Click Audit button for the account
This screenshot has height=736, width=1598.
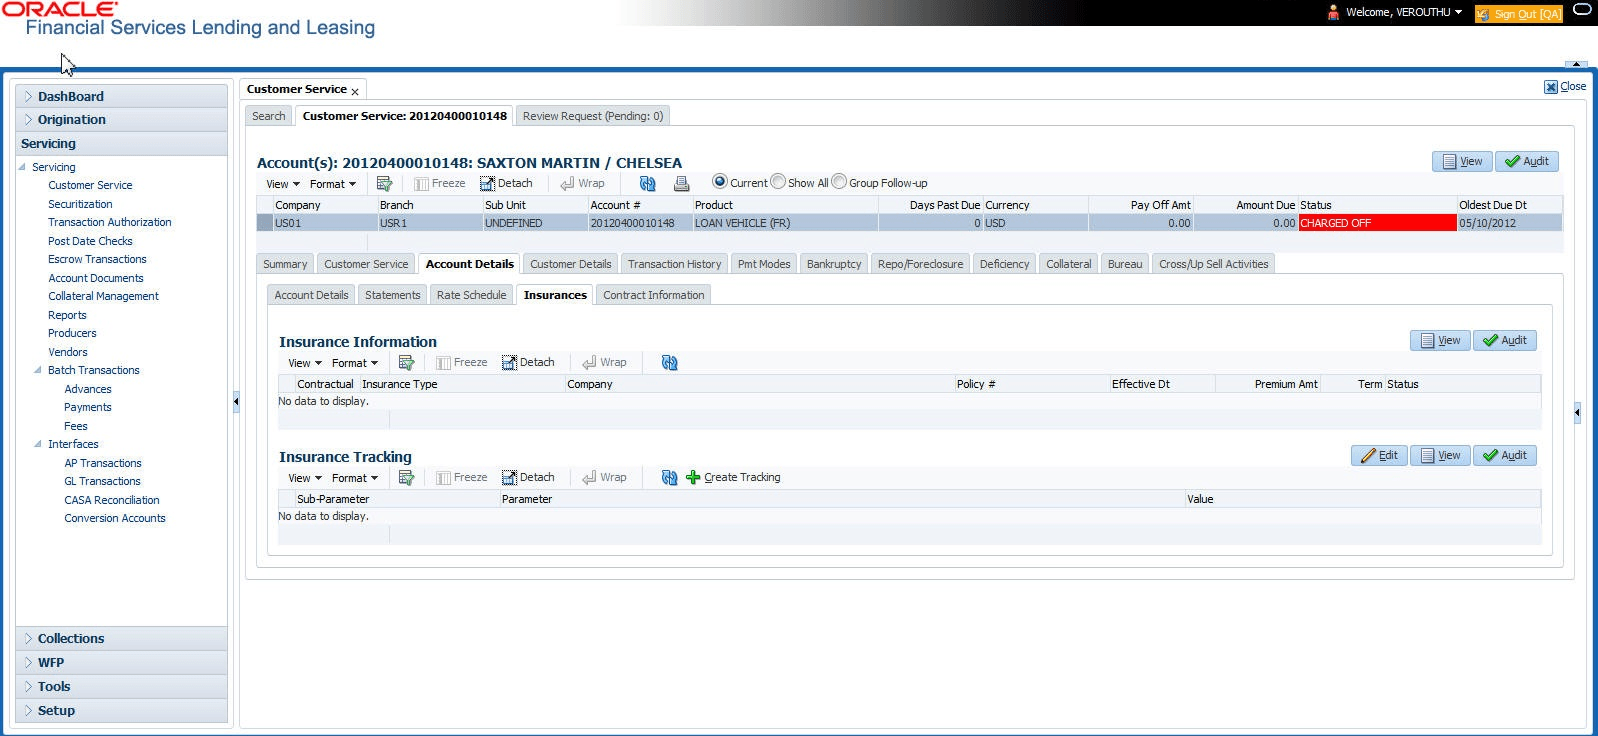point(1527,162)
